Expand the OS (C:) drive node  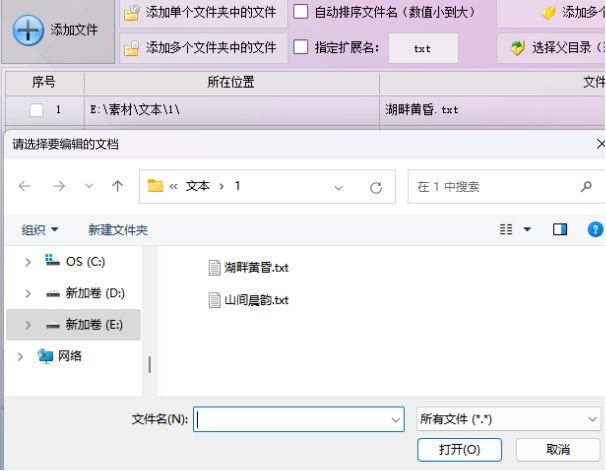pyautogui.click(x=27, y=262)
